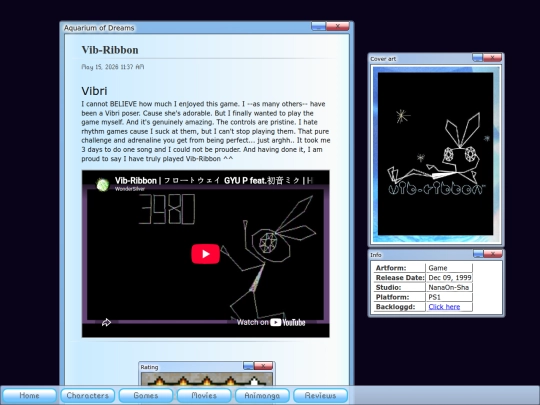Minimize the Cover art window
Viewport: 540px width, 405px height.
click(x=477, y=58)
